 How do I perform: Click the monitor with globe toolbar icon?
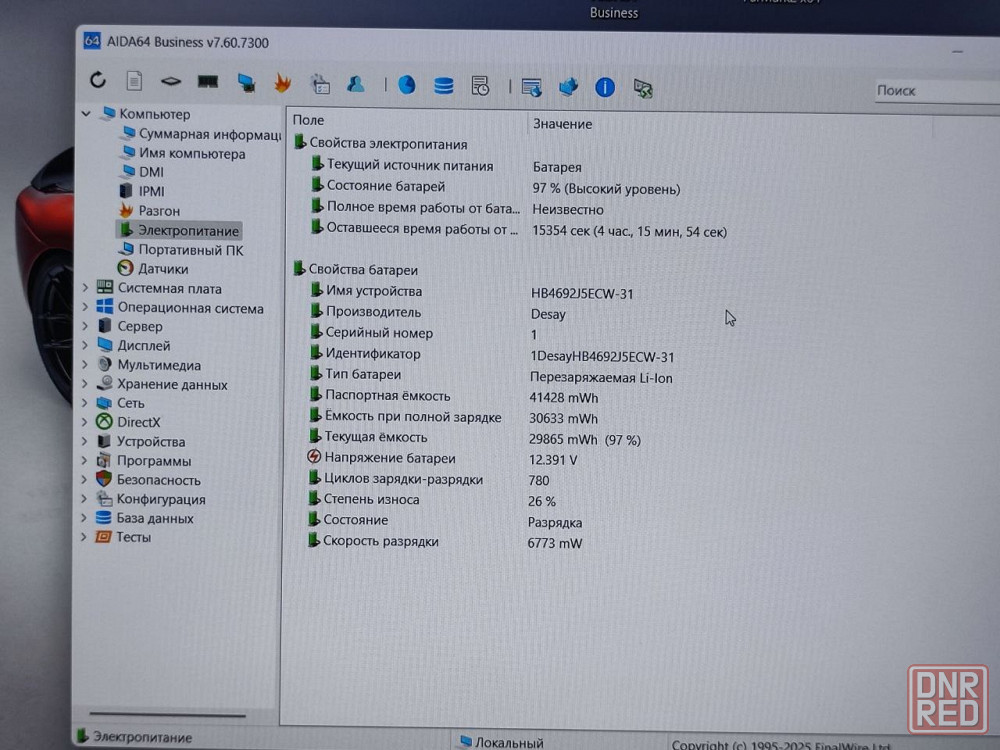tap(531, 87)
